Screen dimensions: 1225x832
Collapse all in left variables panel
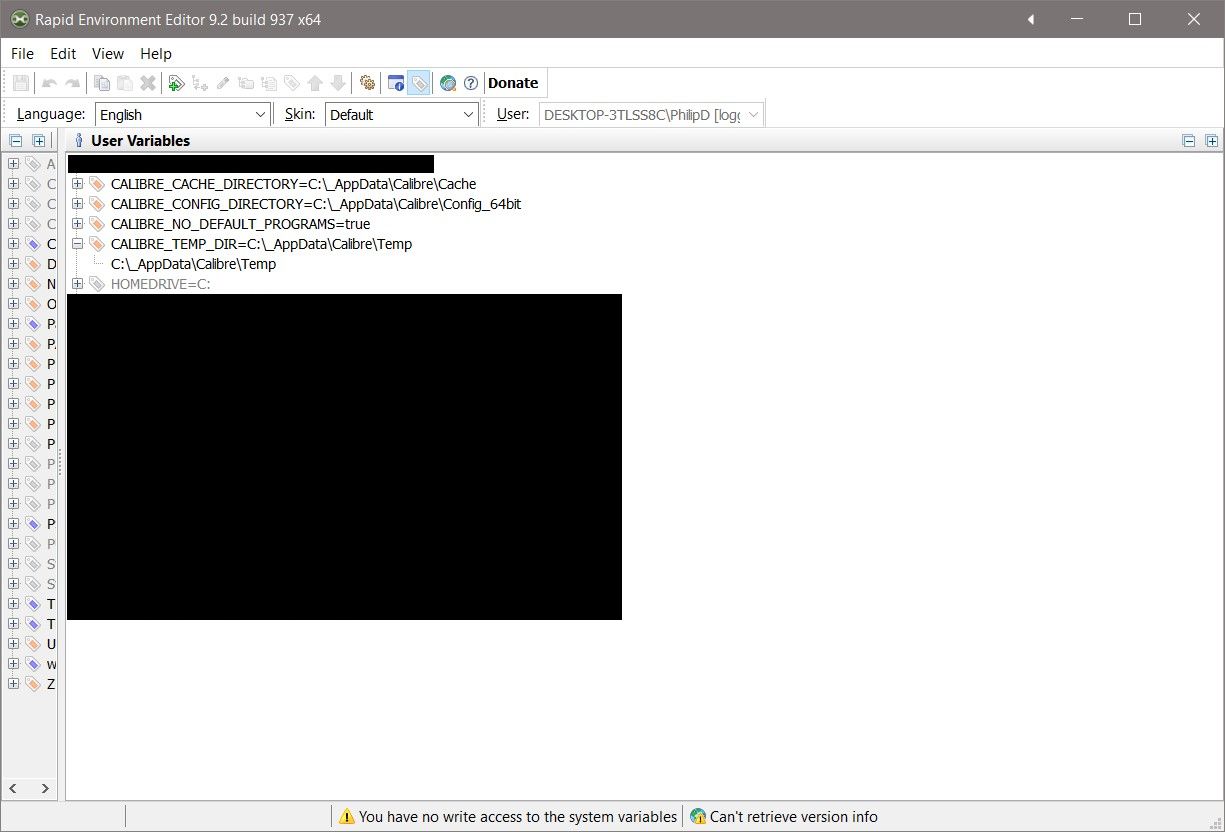pyautogui.click(x=16, y=141)
